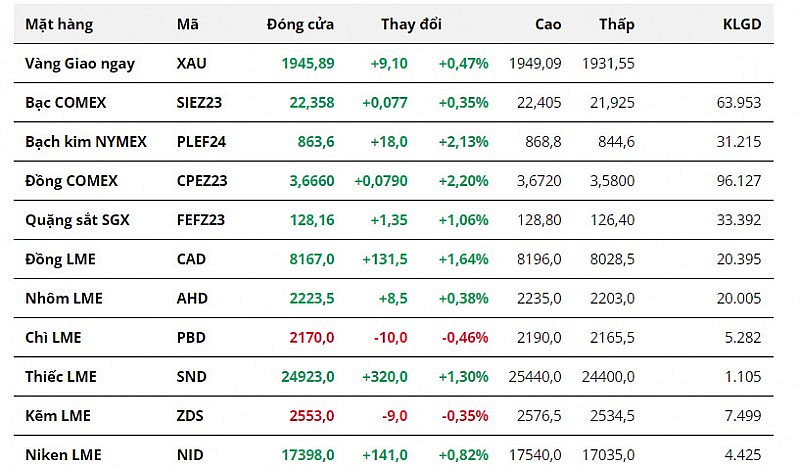Click the red closing price 2170,0
Screen dimensions: 800x468
click(x=314, y=337)
